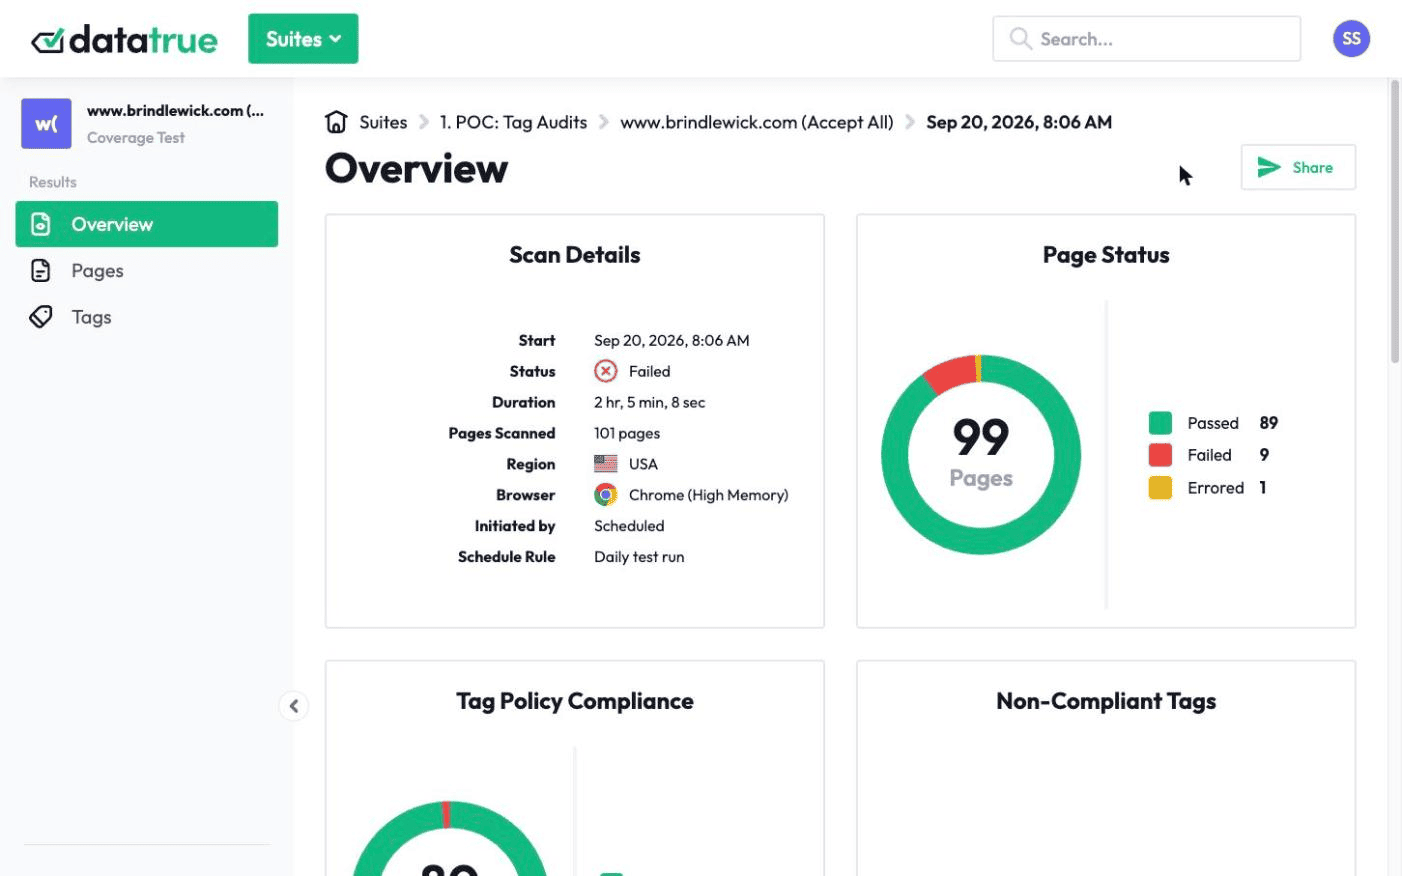Click the home breadcrumb icon
The image size is (1402, 876).
point(336,122)
